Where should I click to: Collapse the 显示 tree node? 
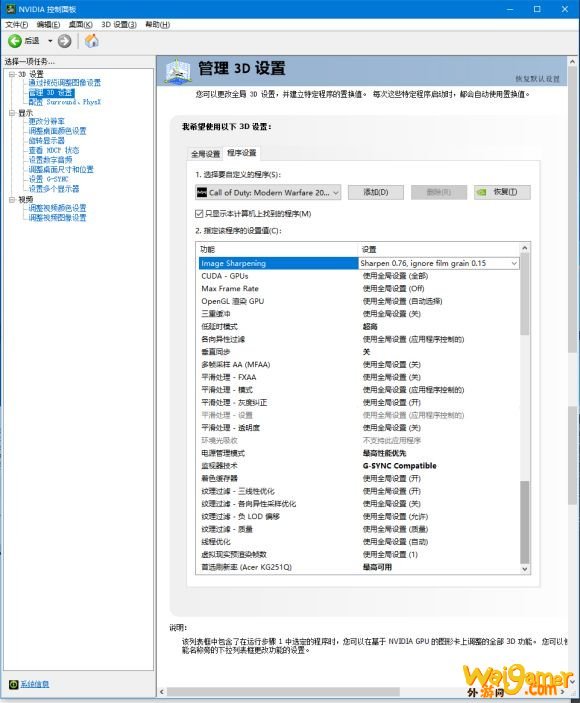click(x=12, y=113)
